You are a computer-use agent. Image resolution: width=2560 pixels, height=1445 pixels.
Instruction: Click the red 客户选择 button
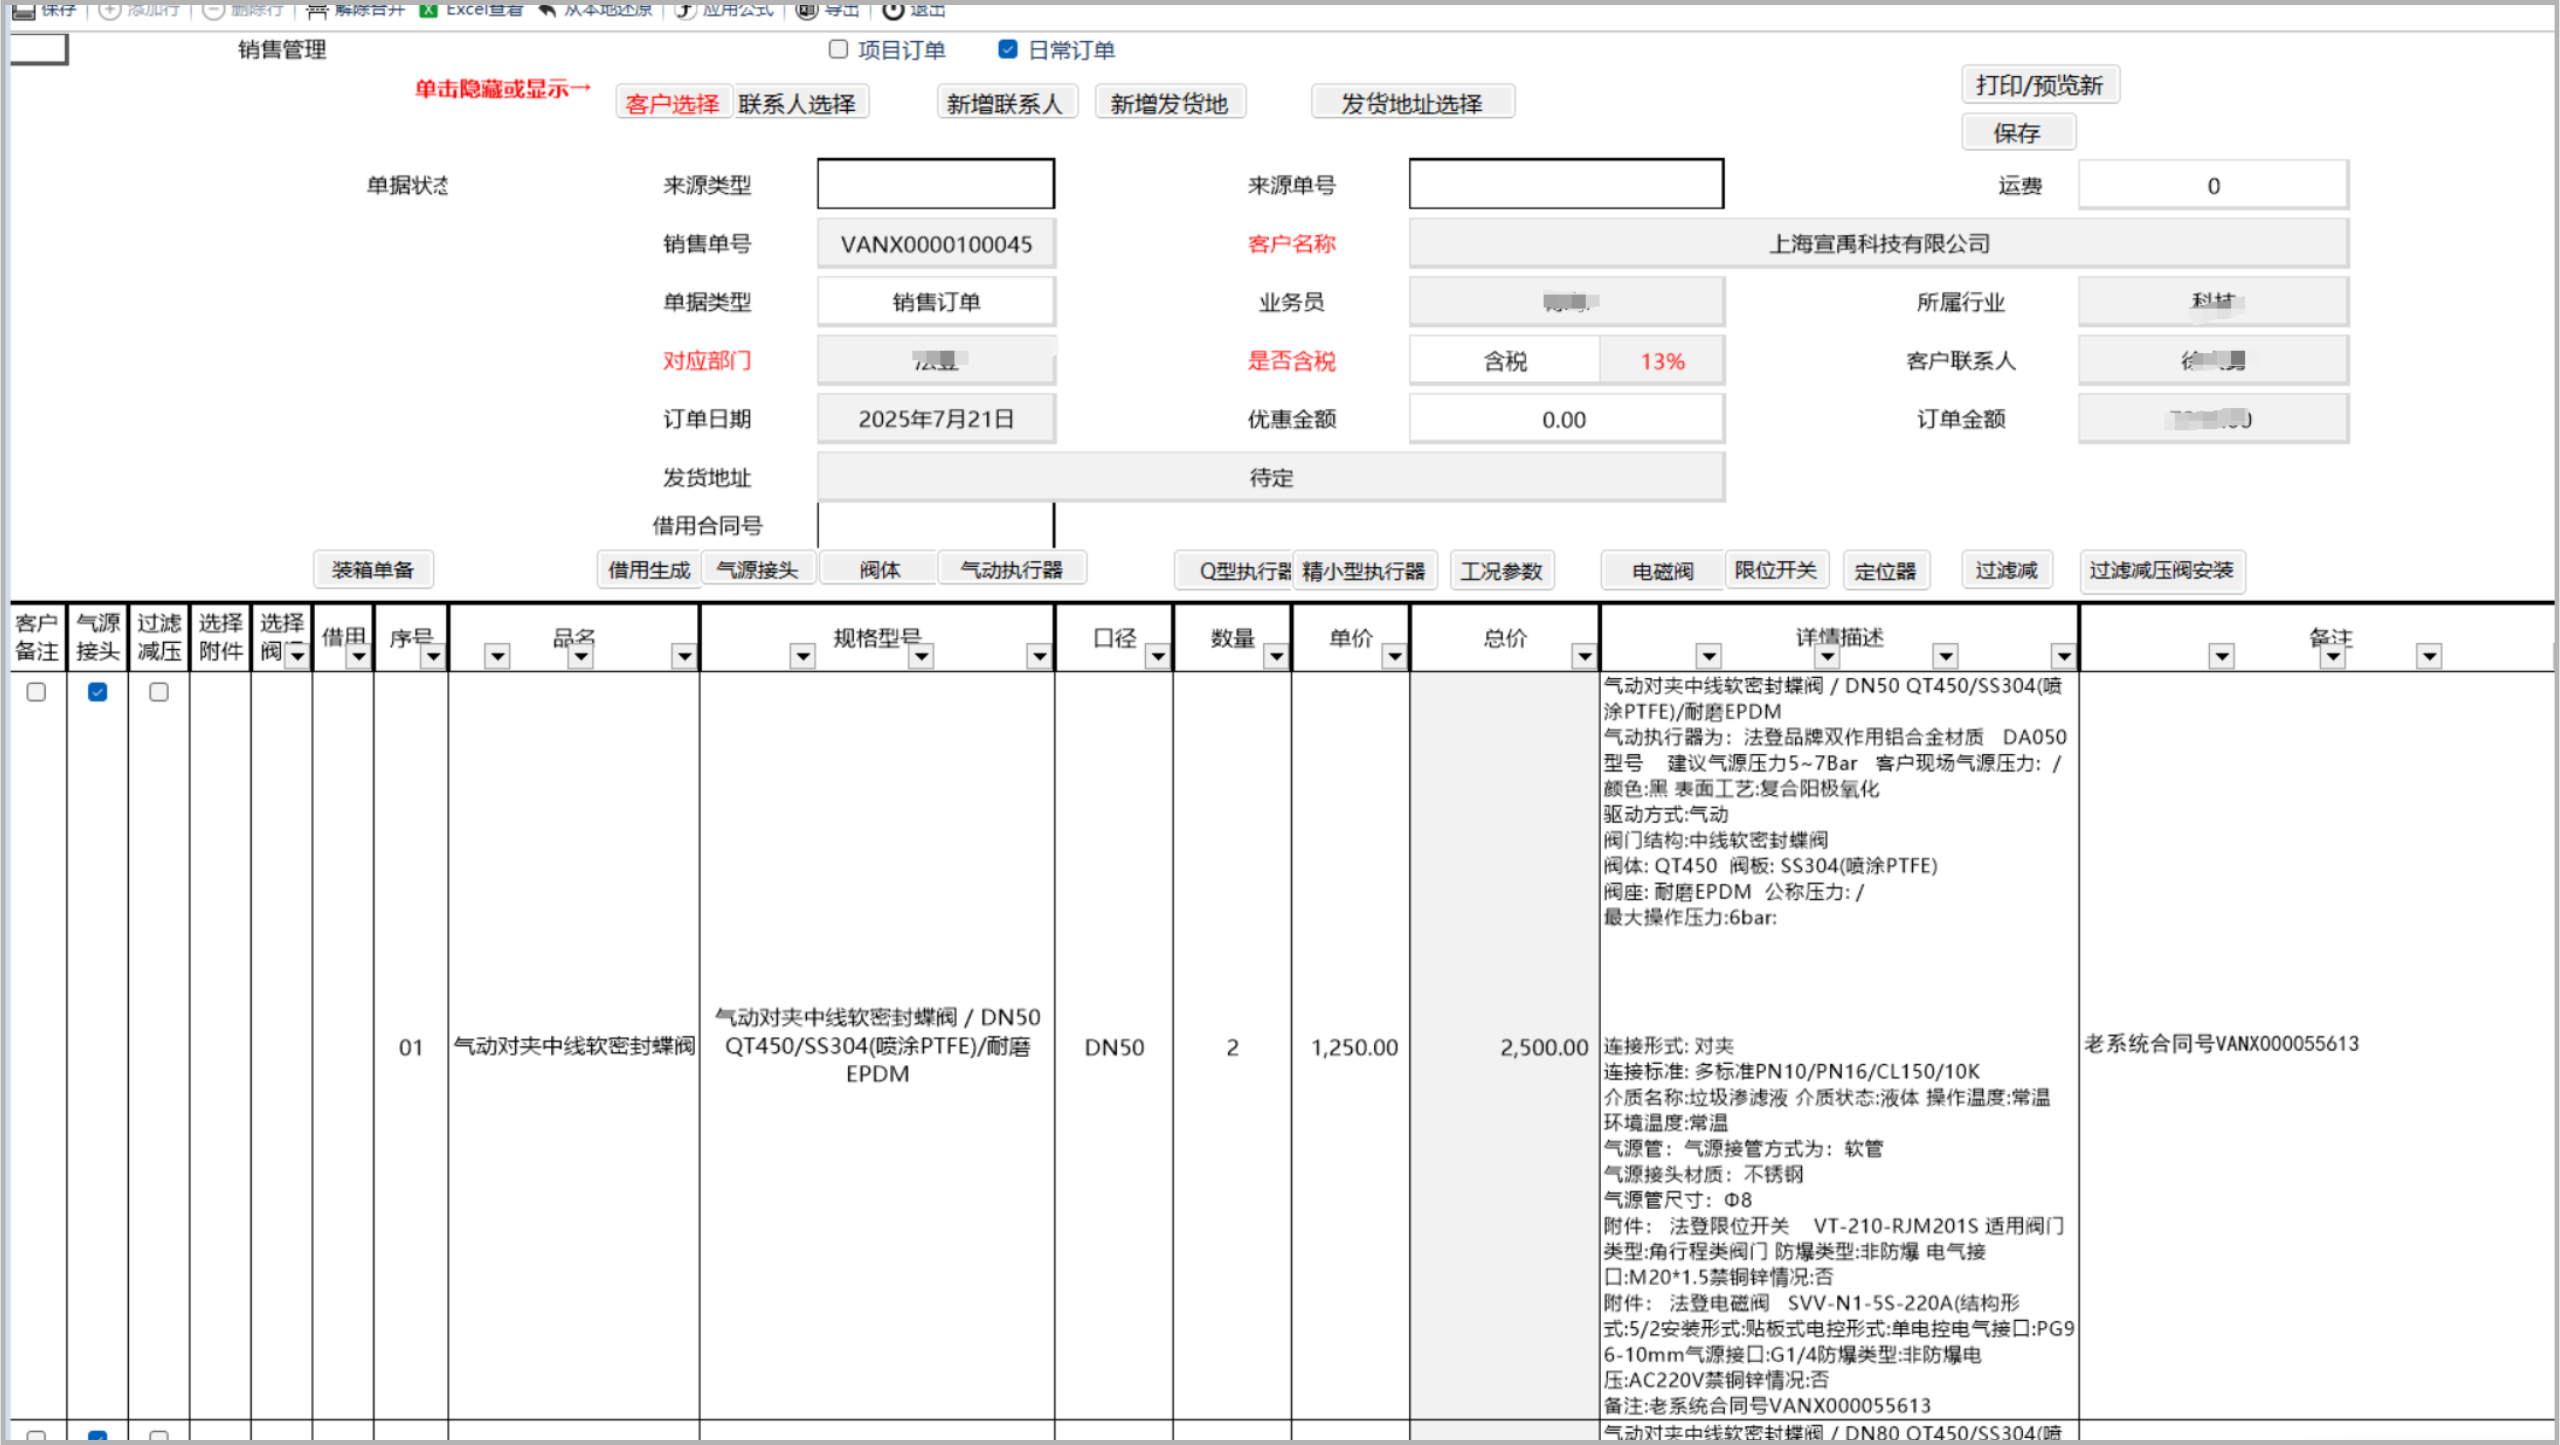point(673,101)
